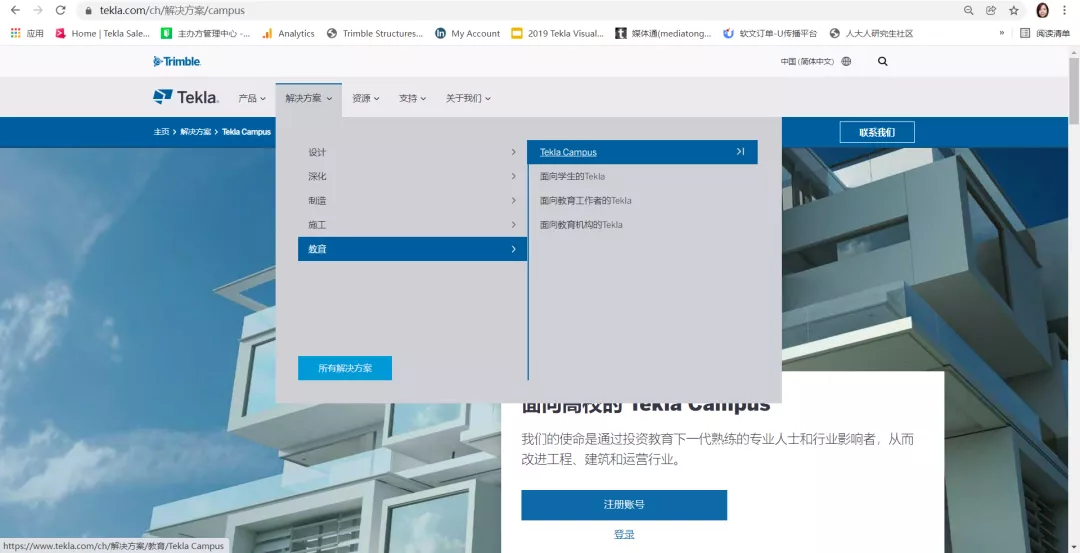Click the share page icon
Viewport: 1080px width, 553px height.
point(991,10)
